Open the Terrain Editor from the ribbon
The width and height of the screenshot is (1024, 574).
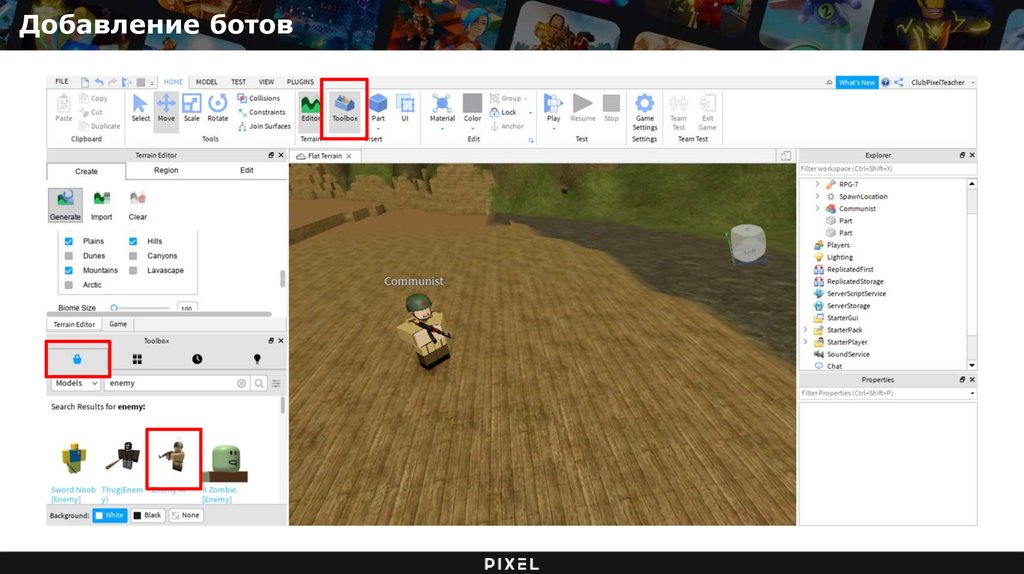click(311, 108)
